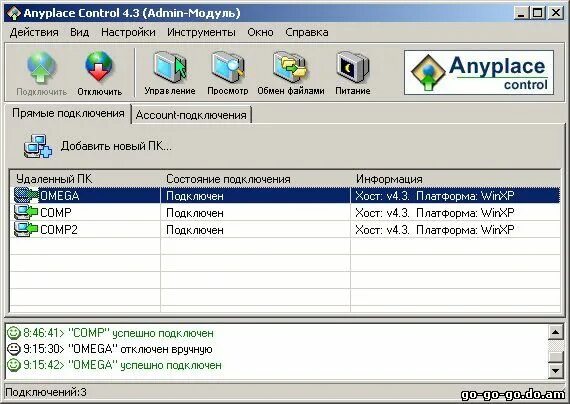Screen dimensions: 570x404
Task: Click the Anyplace Control logo banner
Action: pyautogui.click(x=479, y=73)
